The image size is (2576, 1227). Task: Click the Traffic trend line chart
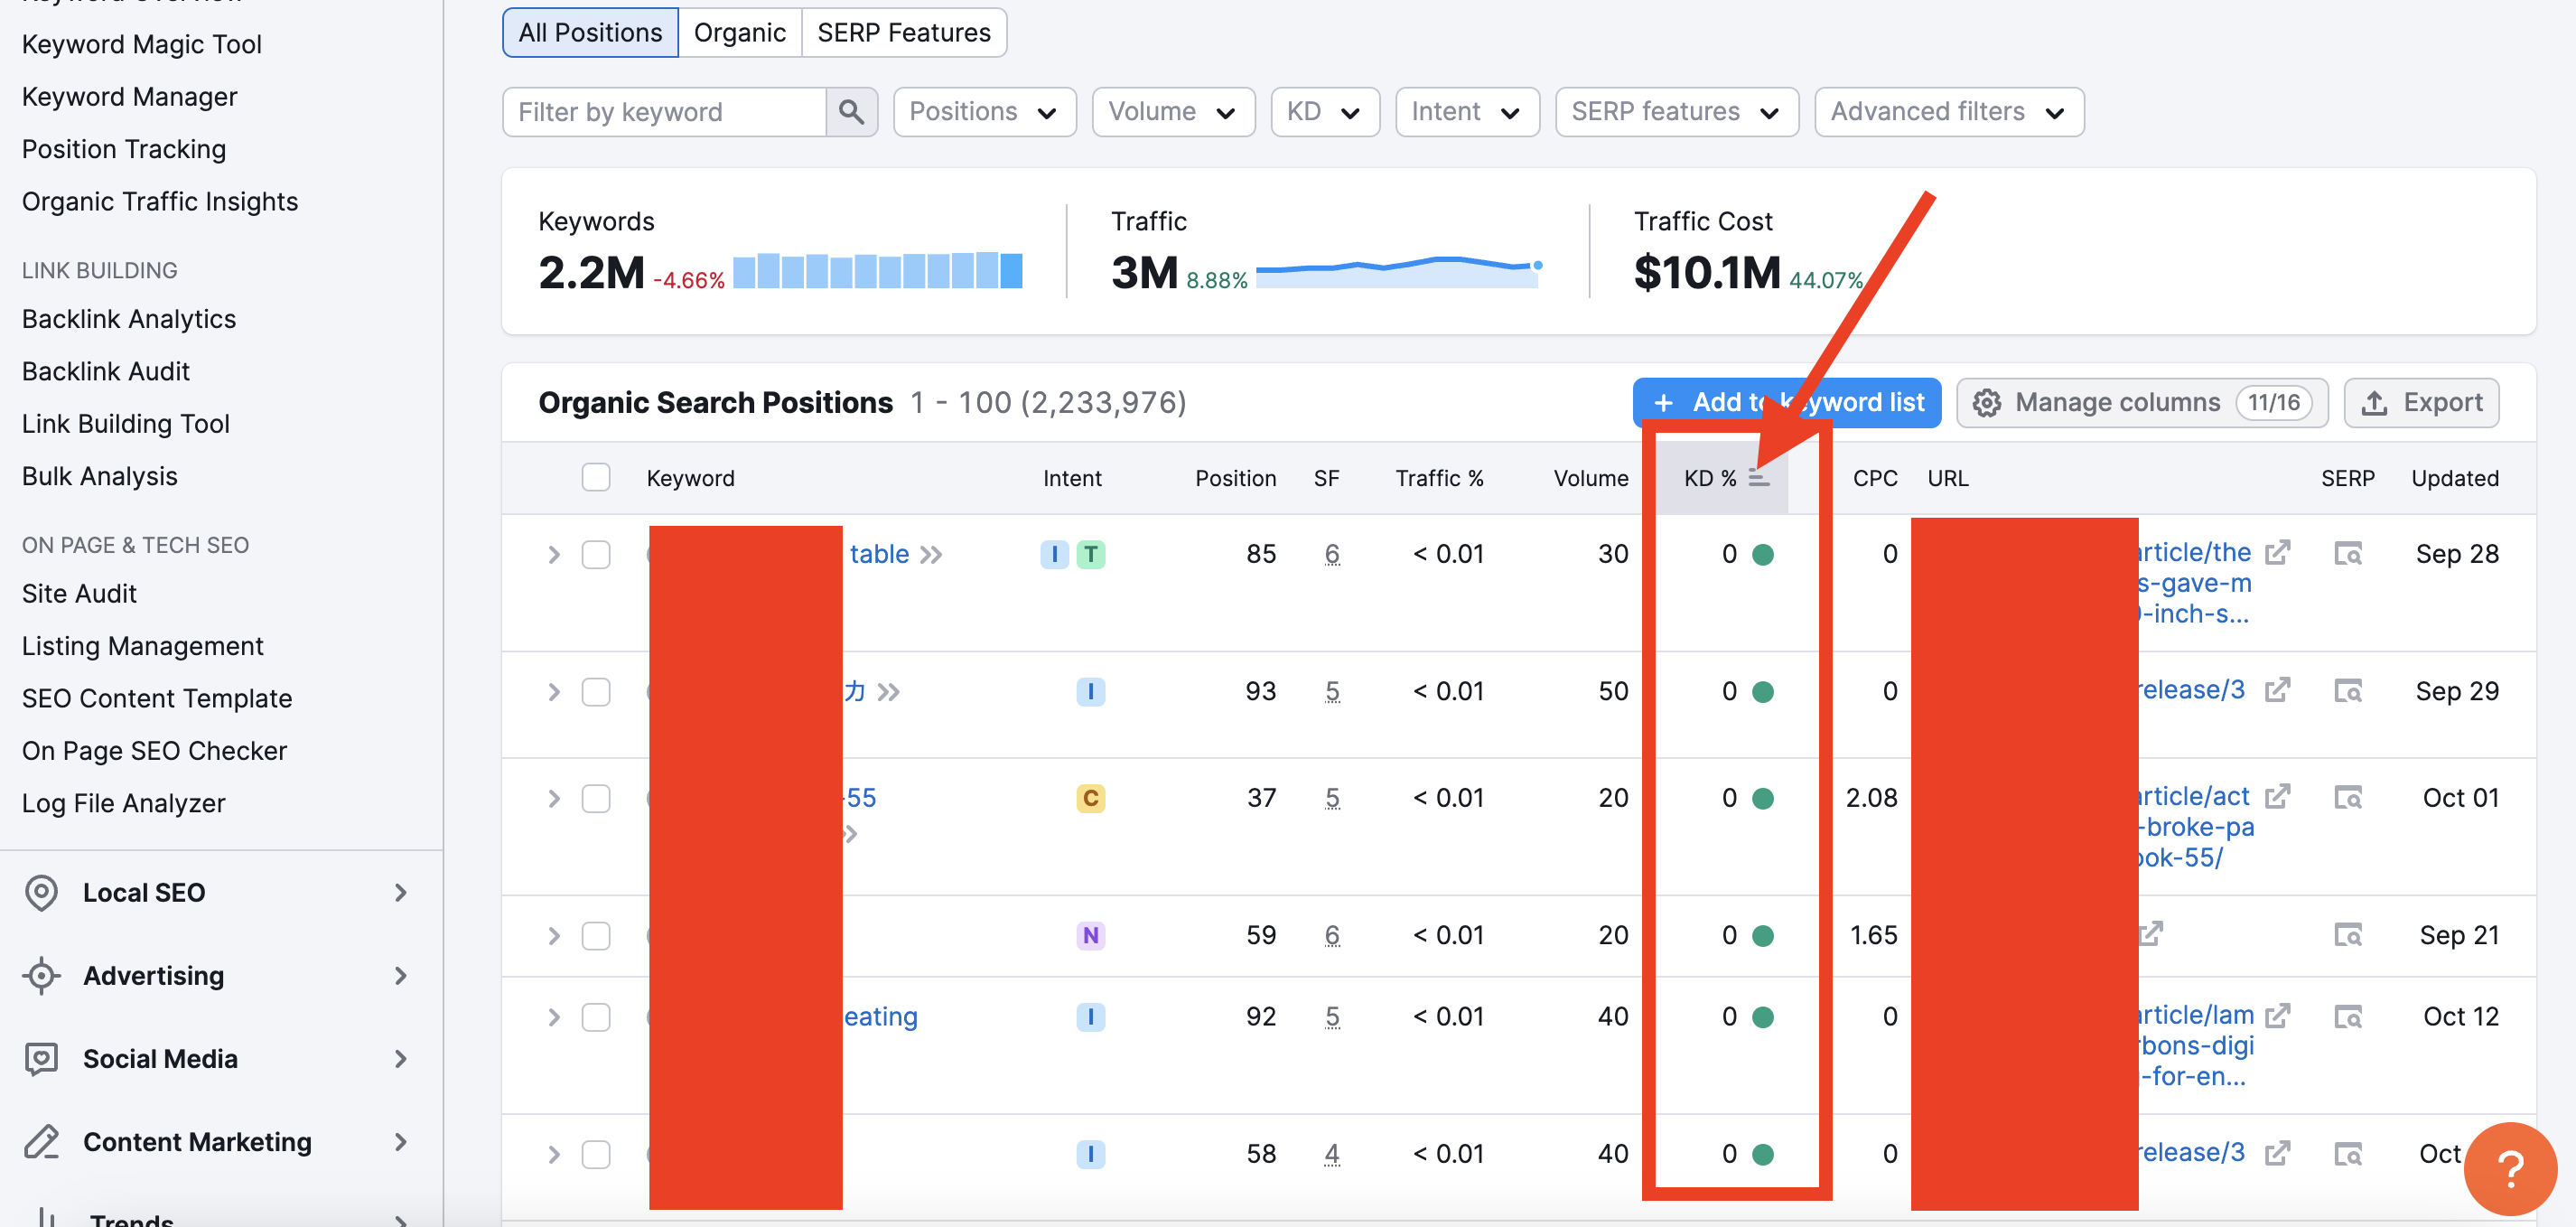click(x=1398, y=270)
